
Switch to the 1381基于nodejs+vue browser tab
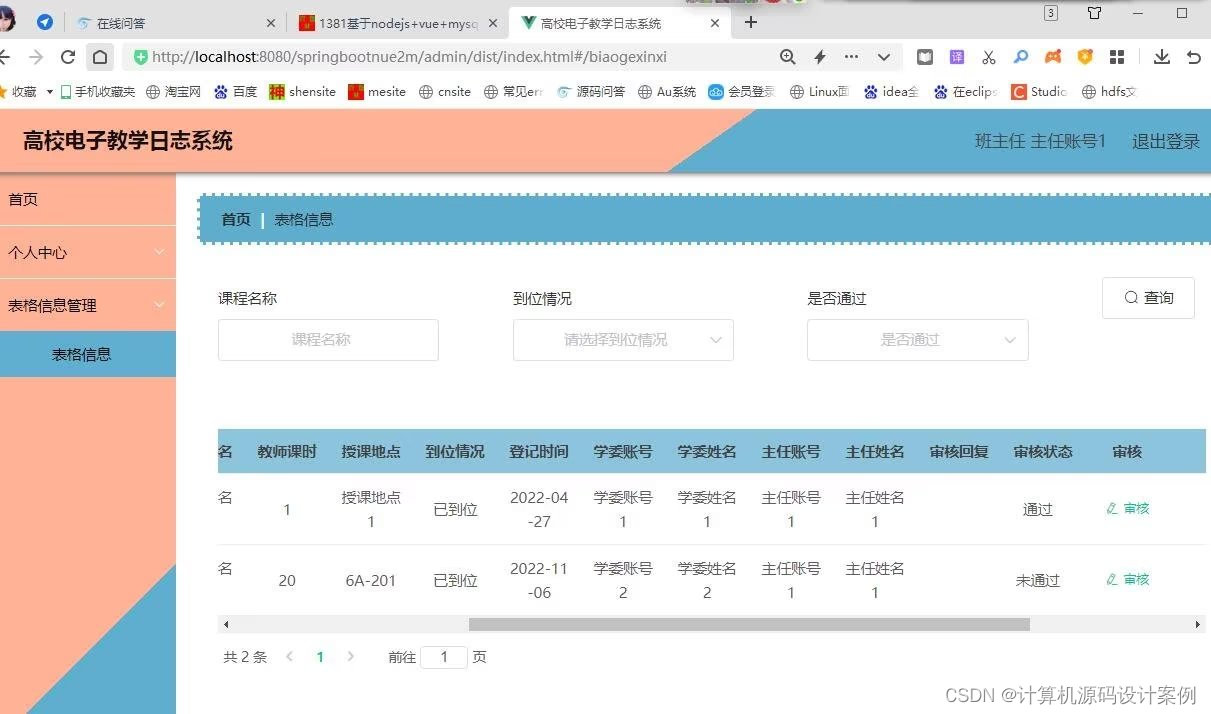coord(390,22)
